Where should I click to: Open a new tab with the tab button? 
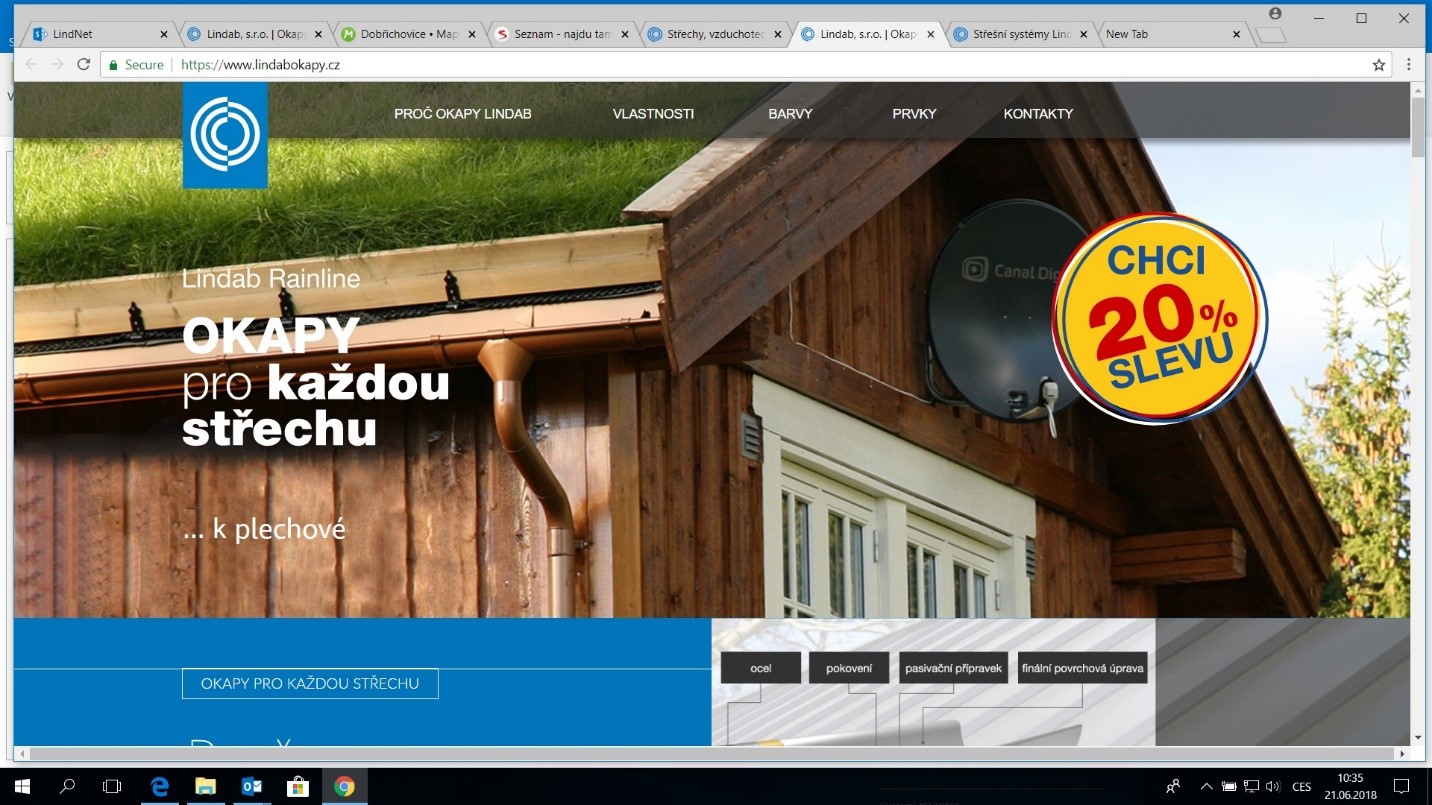[1270, 35]
